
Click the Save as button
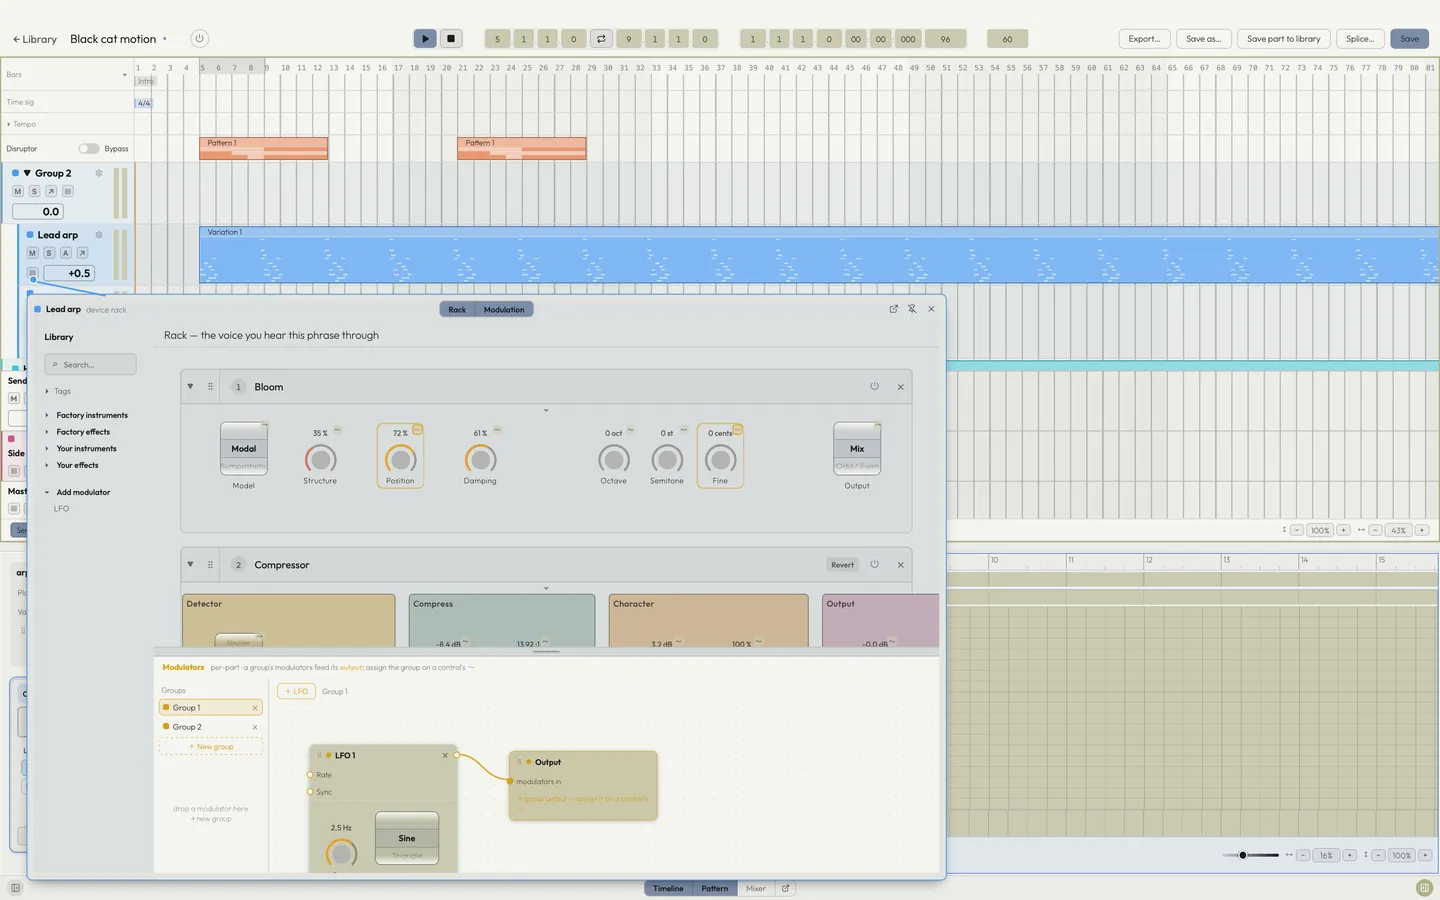coord(1203,39)
